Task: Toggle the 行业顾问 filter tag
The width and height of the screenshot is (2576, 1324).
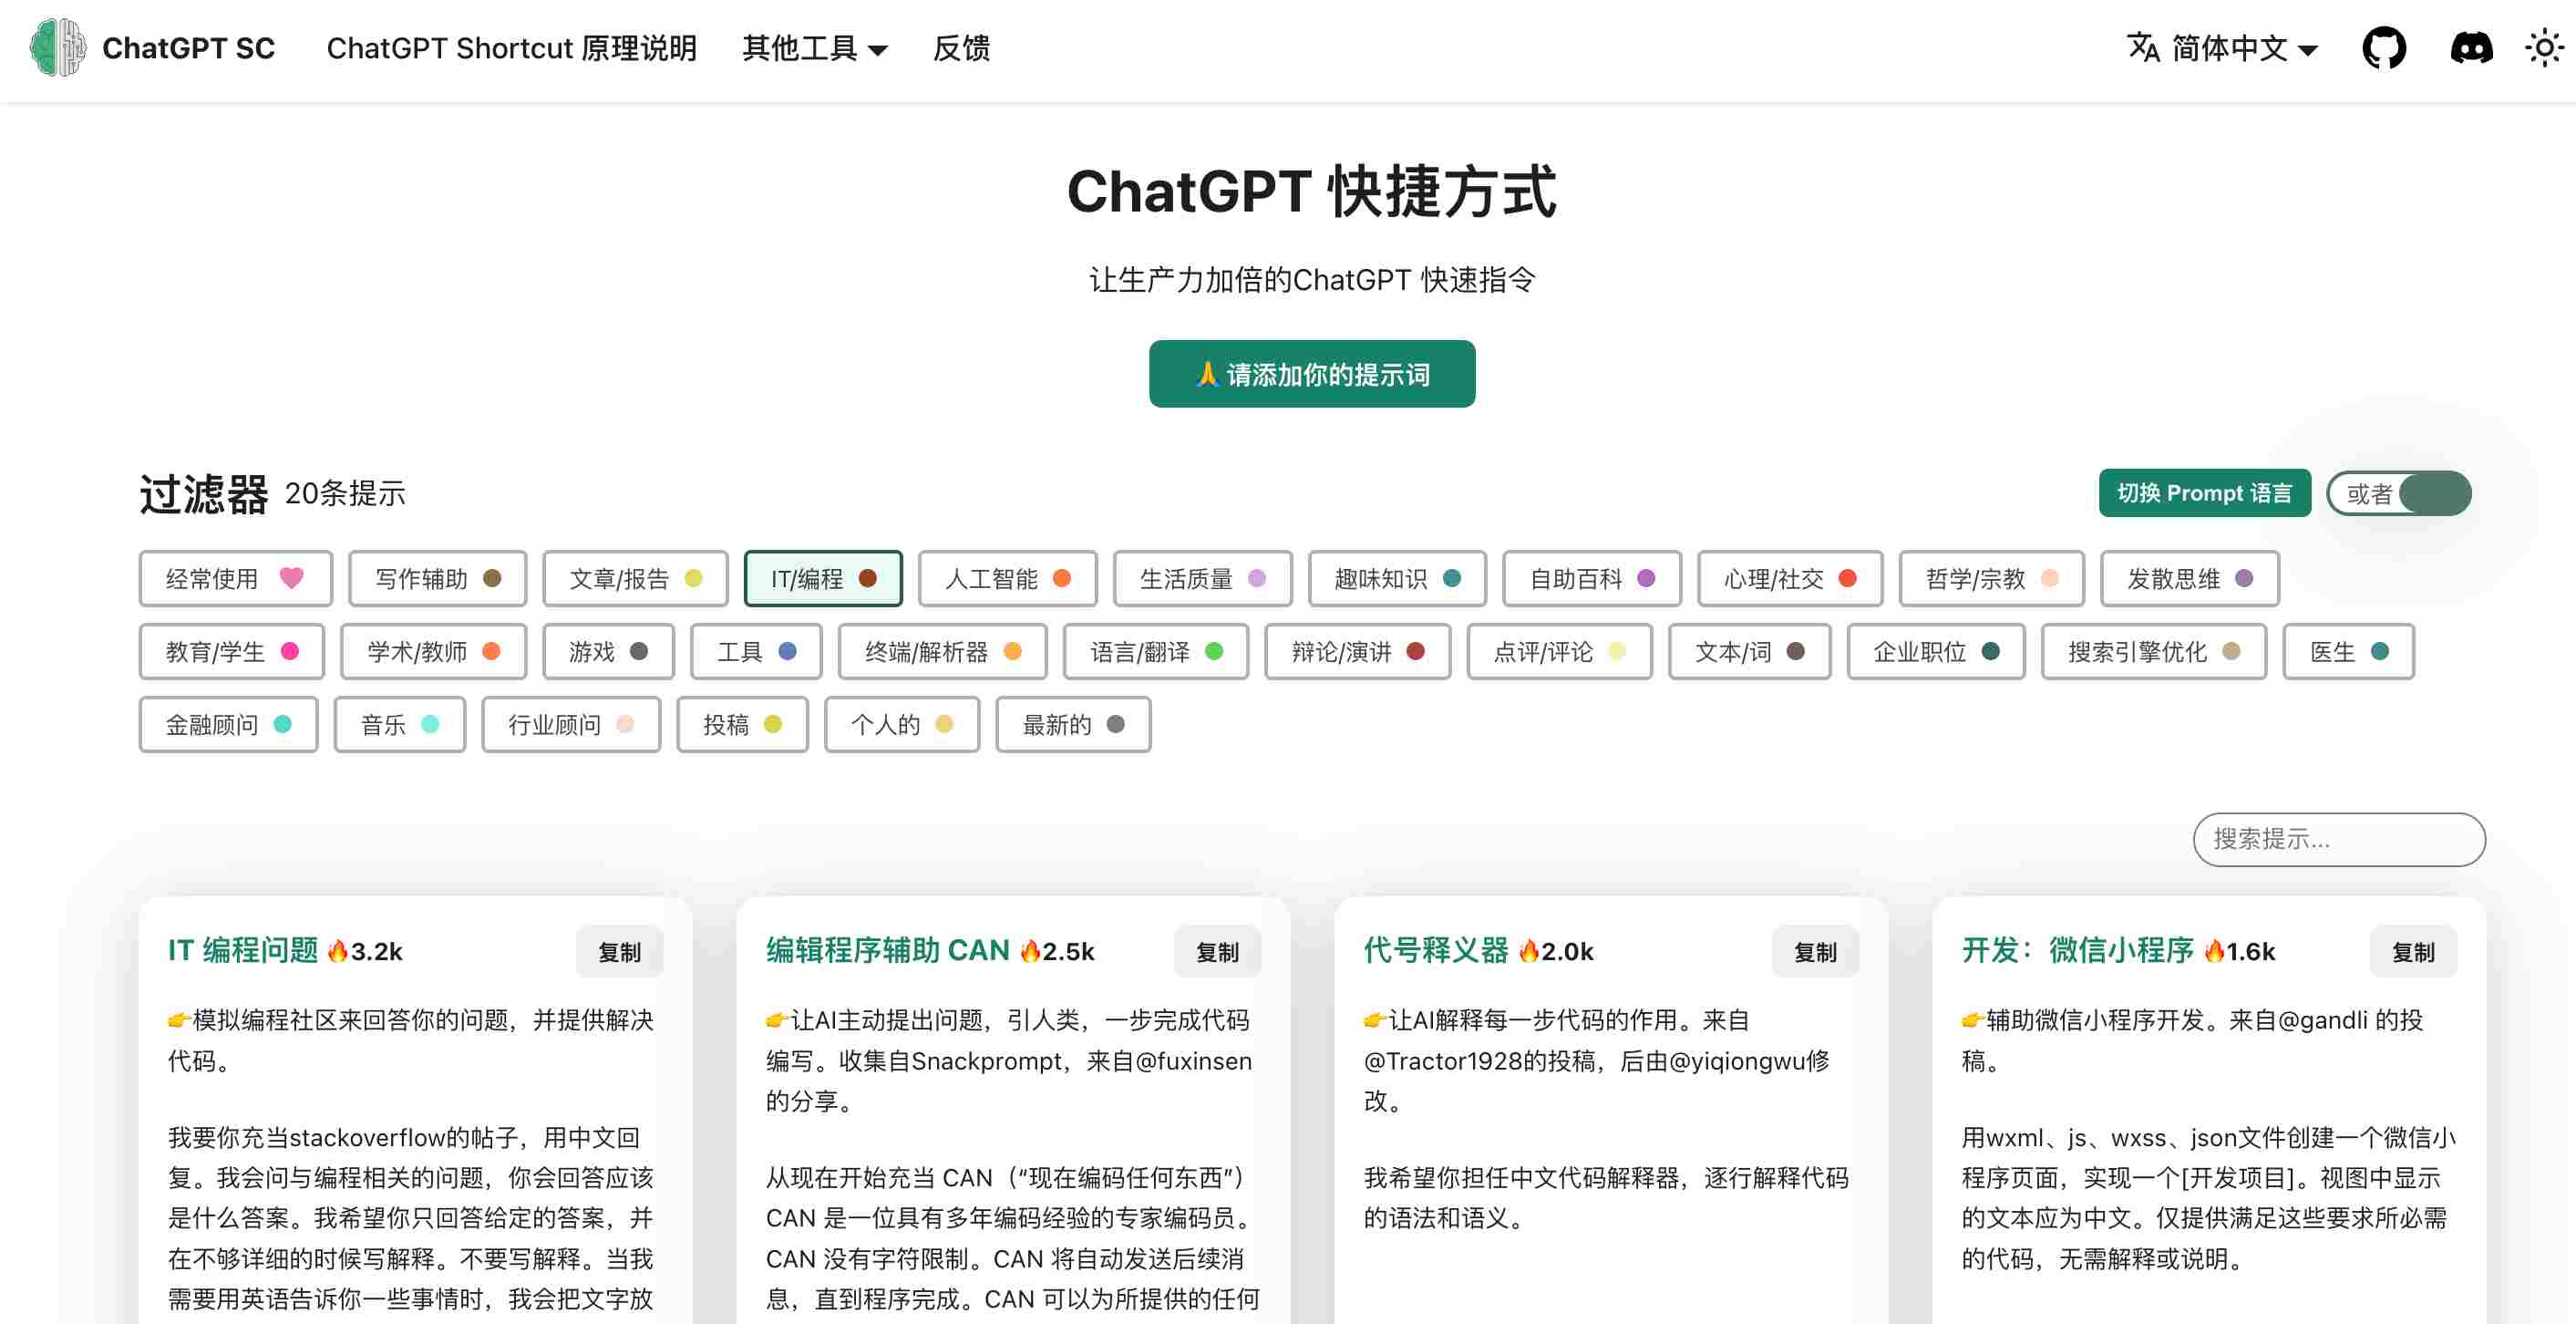Action: click(570, 724)
